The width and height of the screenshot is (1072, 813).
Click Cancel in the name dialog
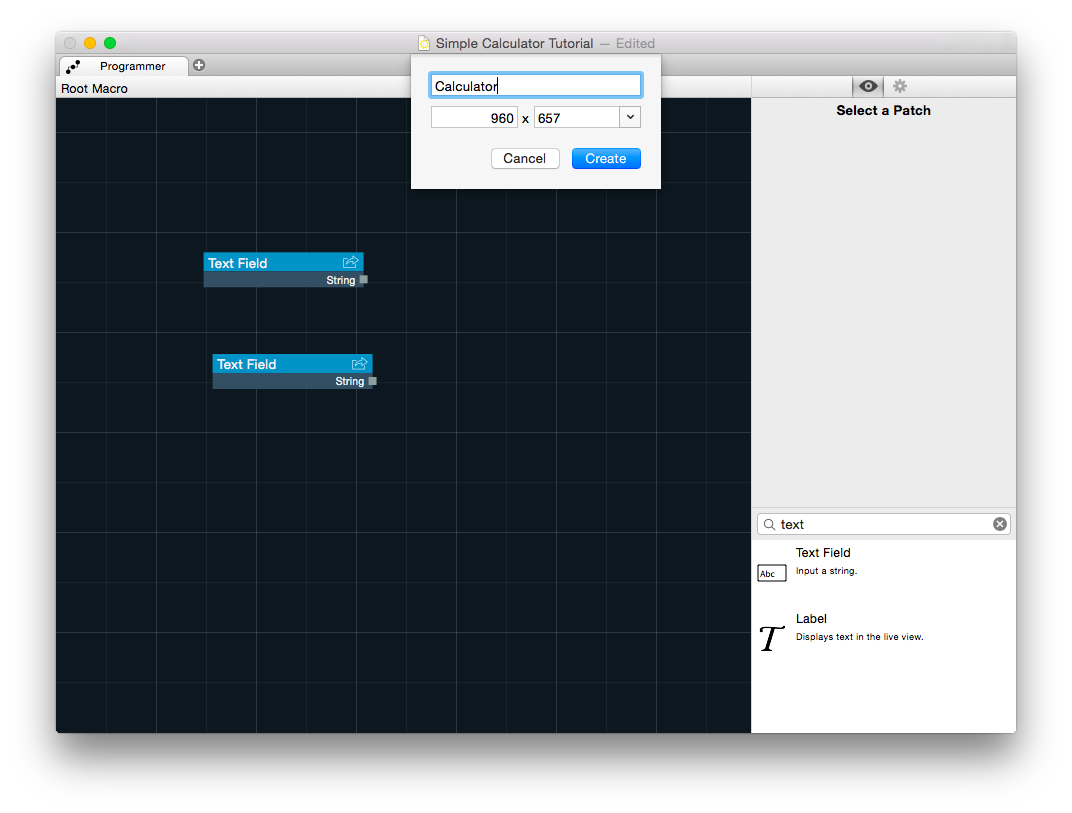pyautogui.click(x=524, y=159)
